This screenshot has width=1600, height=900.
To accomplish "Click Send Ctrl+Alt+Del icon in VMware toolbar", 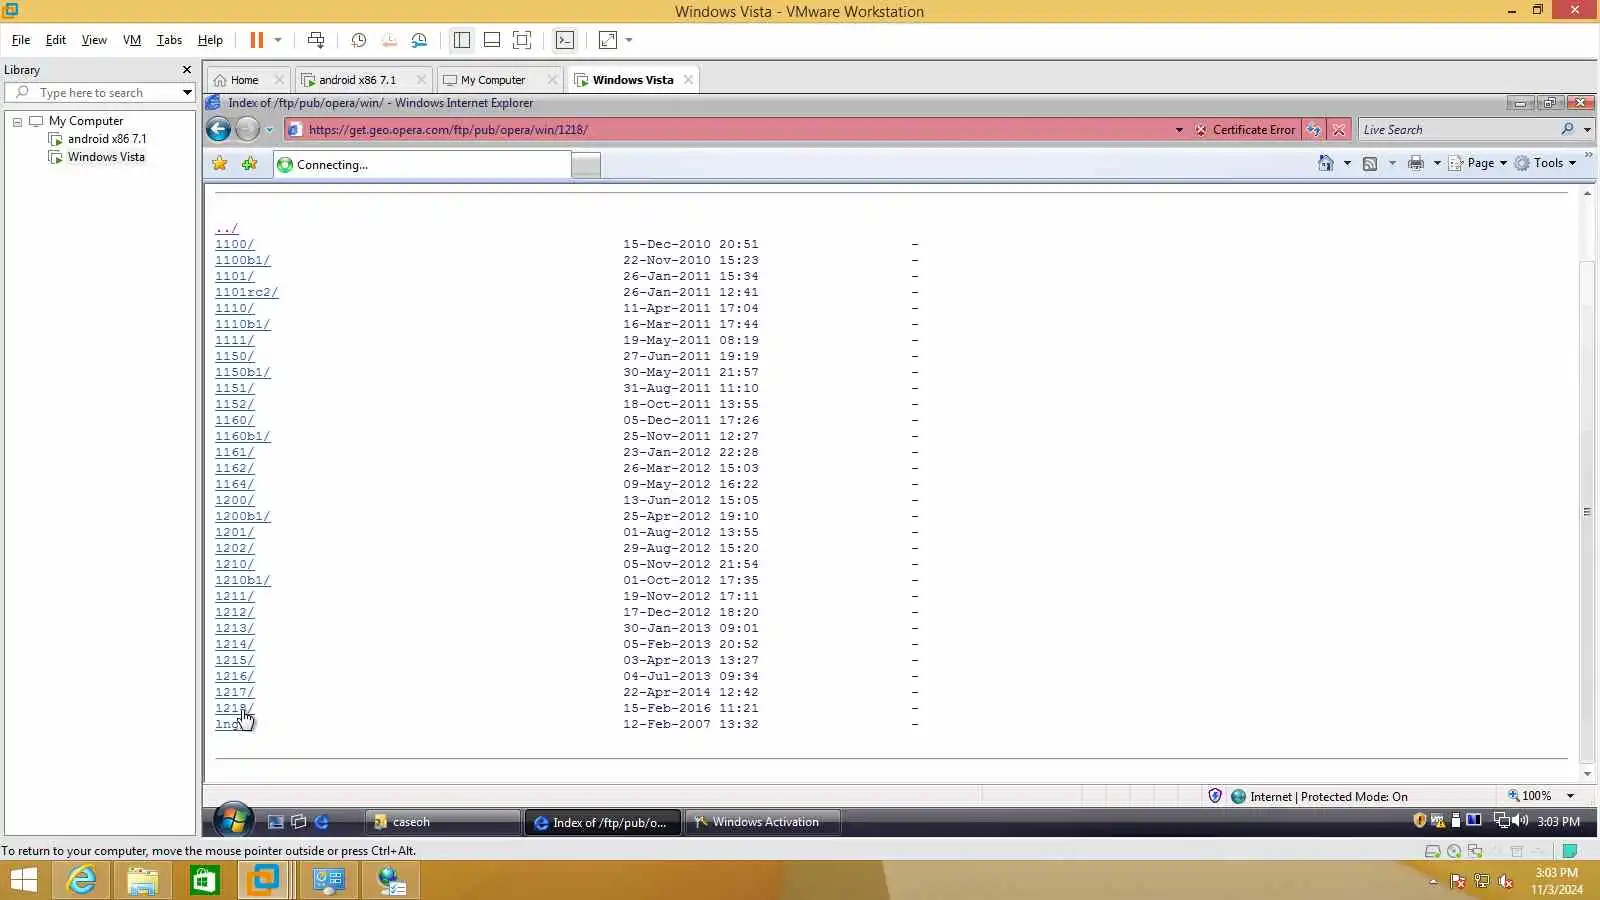I will click(x=316, y=40).
